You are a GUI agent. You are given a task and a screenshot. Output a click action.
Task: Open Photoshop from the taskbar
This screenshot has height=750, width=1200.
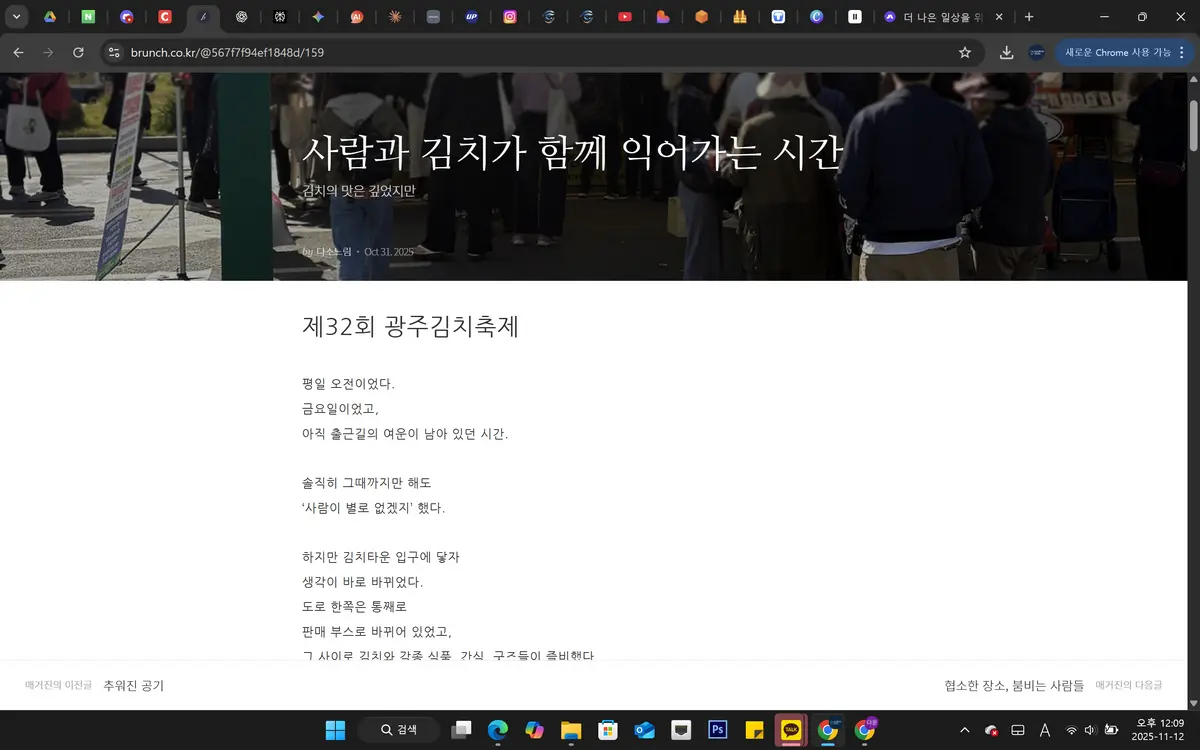[717, 730]
